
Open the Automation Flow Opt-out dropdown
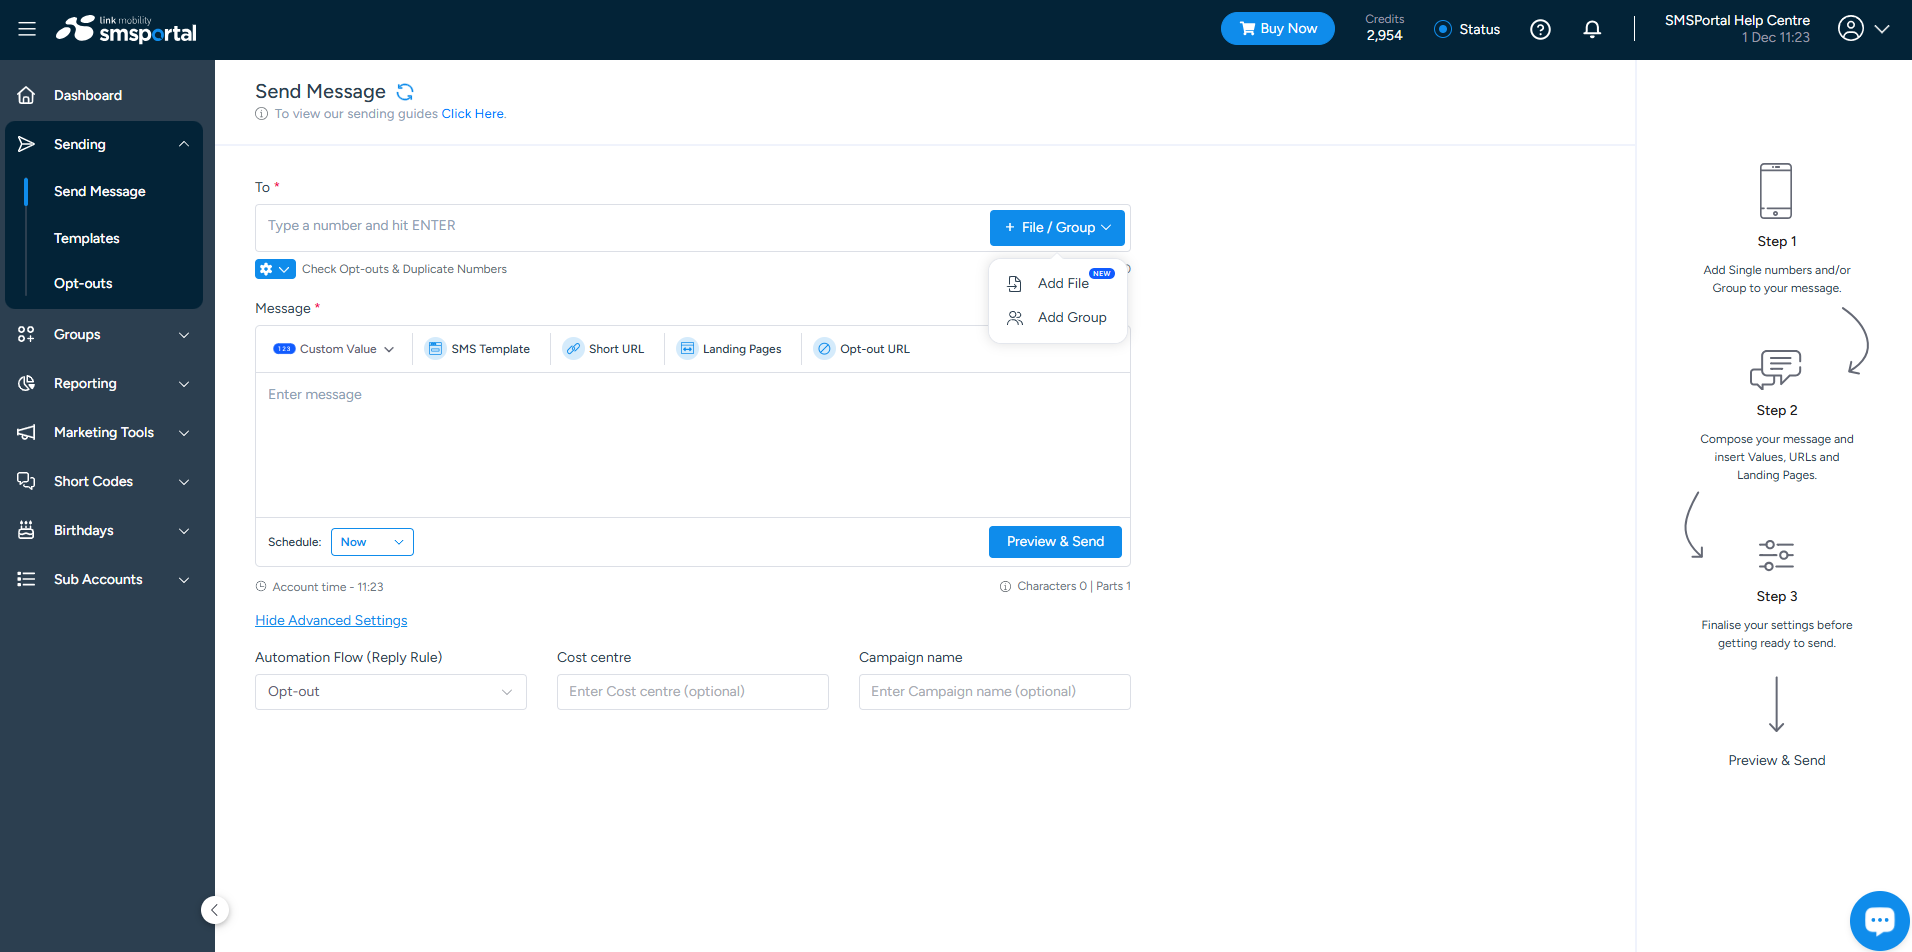391,692
